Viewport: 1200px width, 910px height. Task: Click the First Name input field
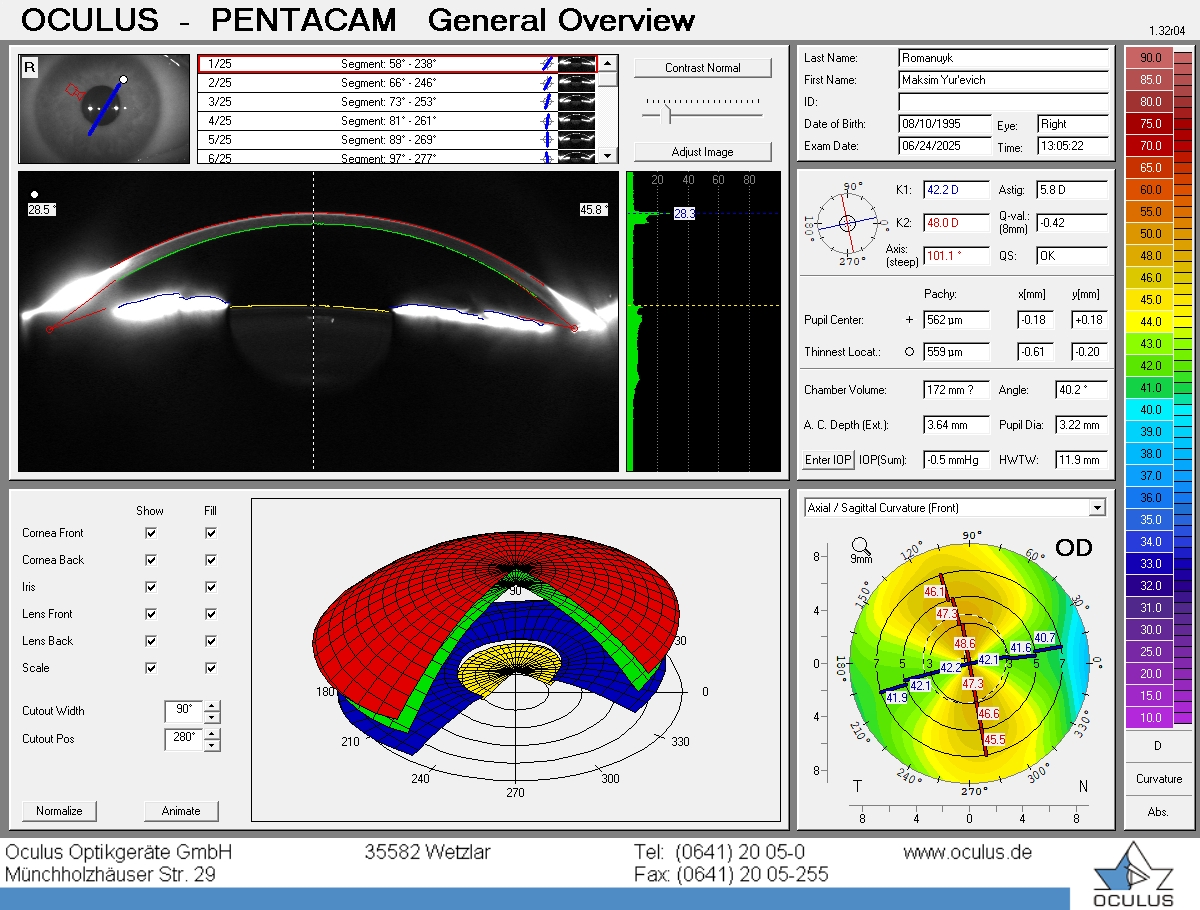click(1003, 80)
